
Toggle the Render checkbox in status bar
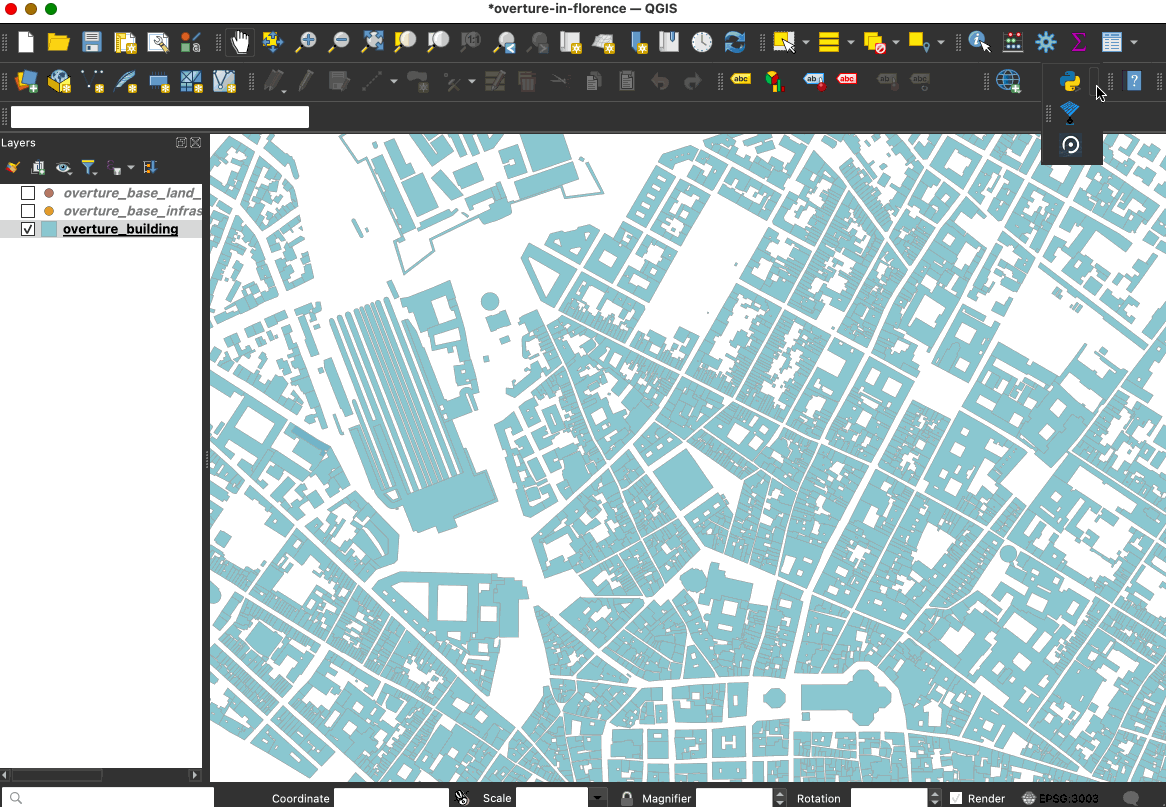pos(956,798)
